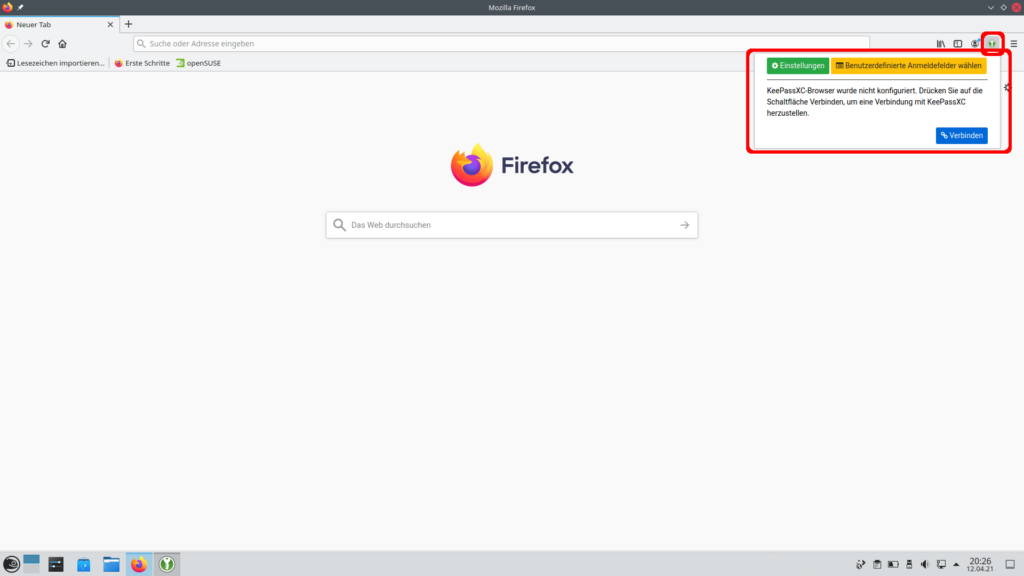The image size is (1024, 576).
Task: Open the Dolphin file manager icon
Action: coord(111,564)
